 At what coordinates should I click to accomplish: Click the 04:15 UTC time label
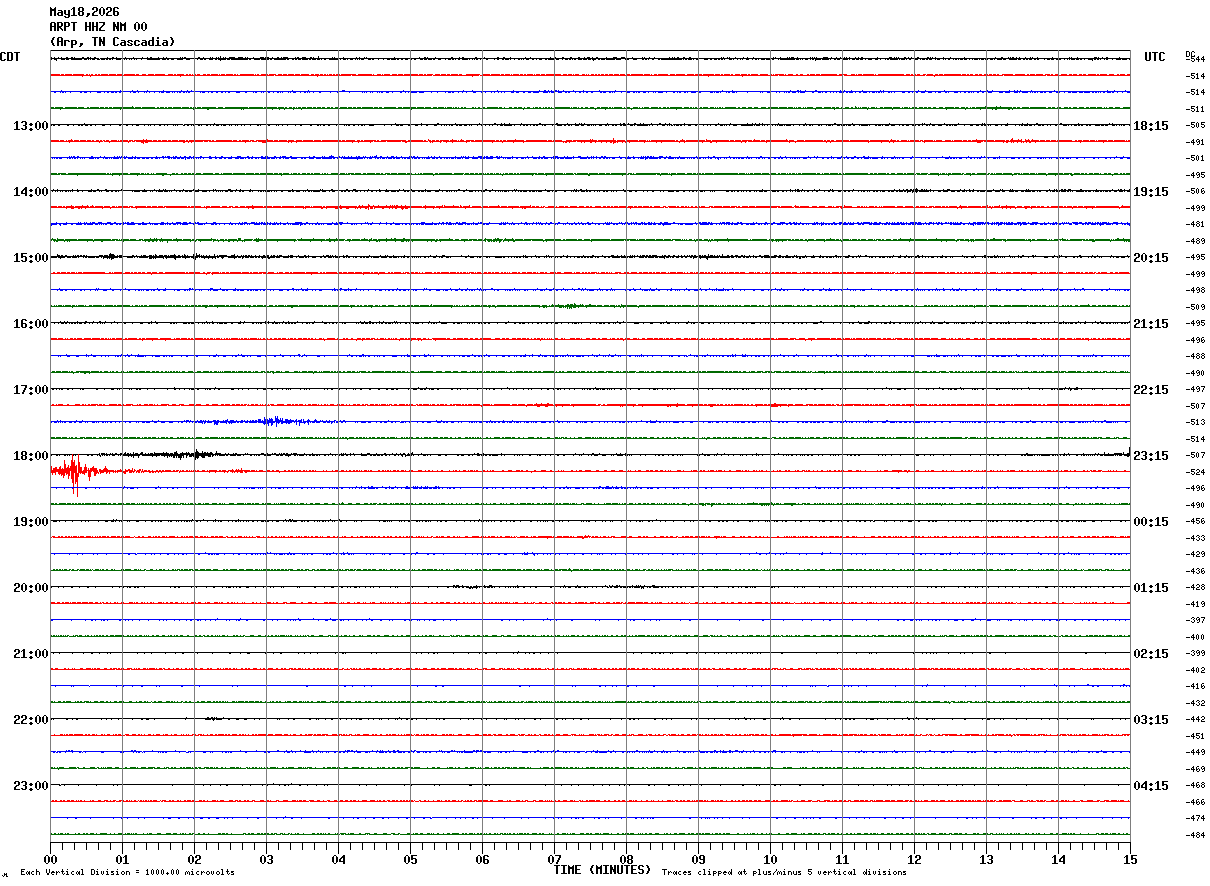click(x=1150, y=786)
